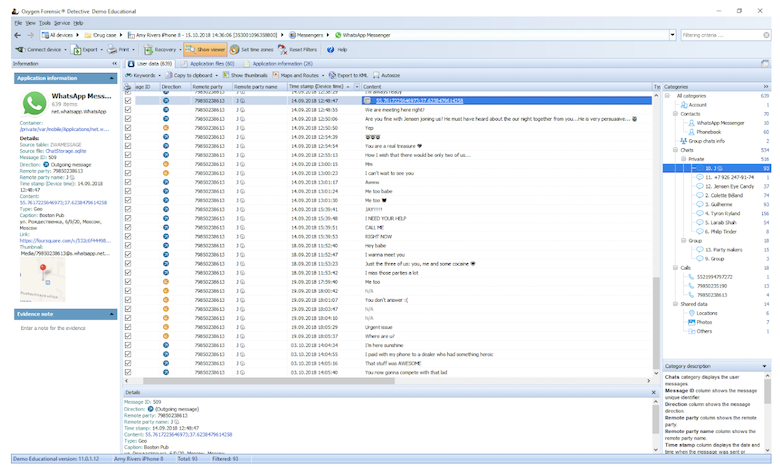Toggle checkbox for 'CALL ME' row
The height and width of the screenshot is (472, 780).
pyautogui.click(x=128, y=228)
